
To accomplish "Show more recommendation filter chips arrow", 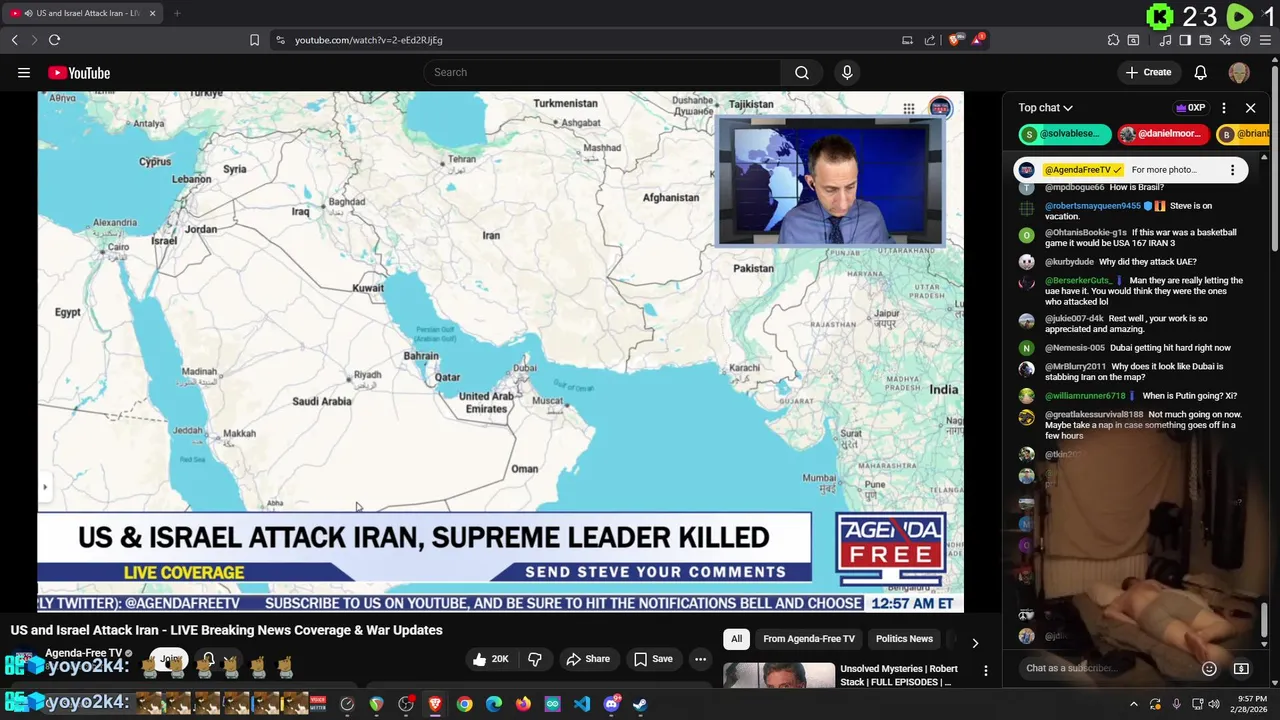I will point(975,643).
